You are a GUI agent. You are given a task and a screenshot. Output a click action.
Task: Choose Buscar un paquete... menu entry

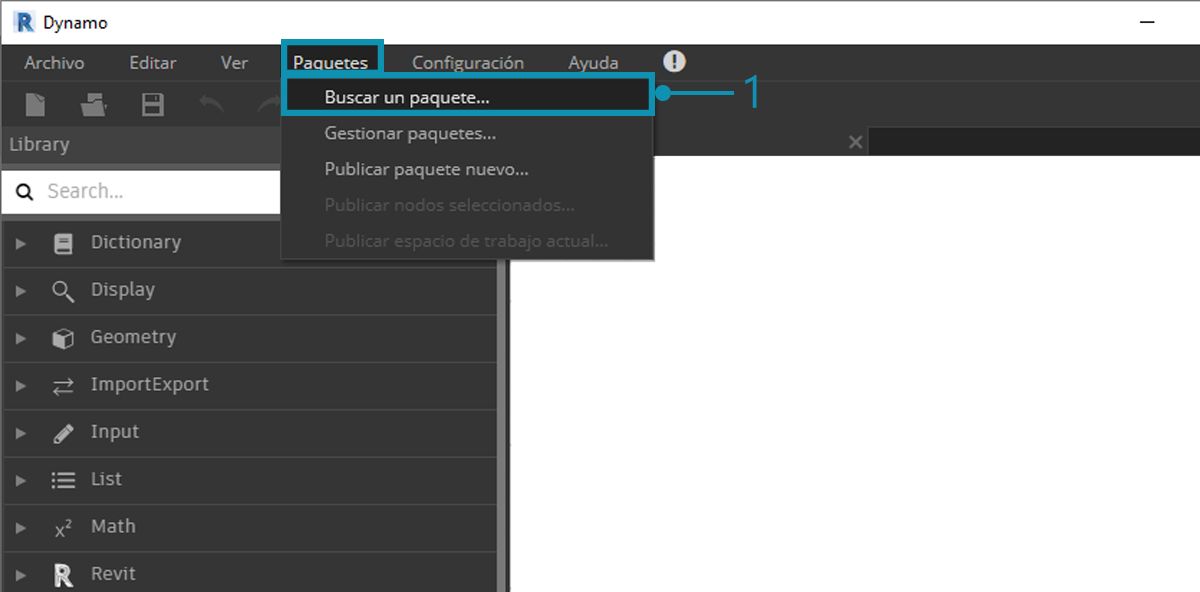(x=468, y=97)
